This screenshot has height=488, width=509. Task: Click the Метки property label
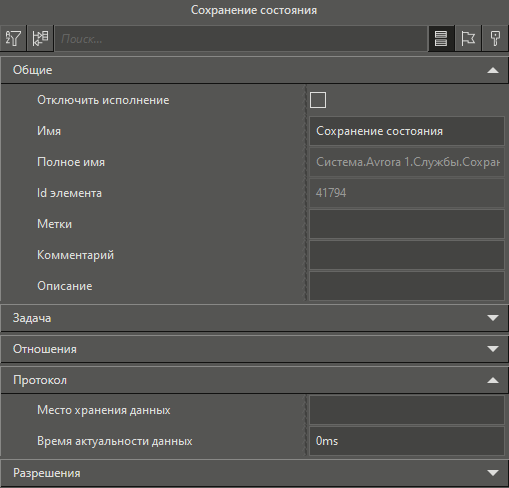point(54,224)
